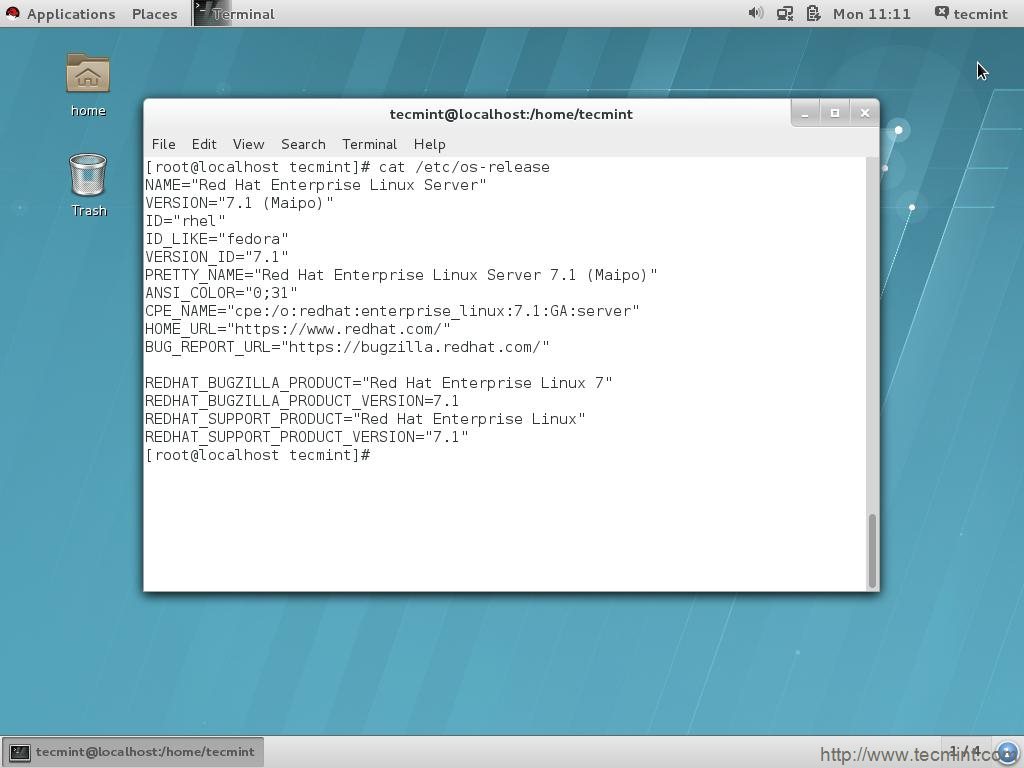Click the tecmint@localhost taskbar window button
Image resolution: width=1024 pixels, height=768 pixels.
click(133, 752)
